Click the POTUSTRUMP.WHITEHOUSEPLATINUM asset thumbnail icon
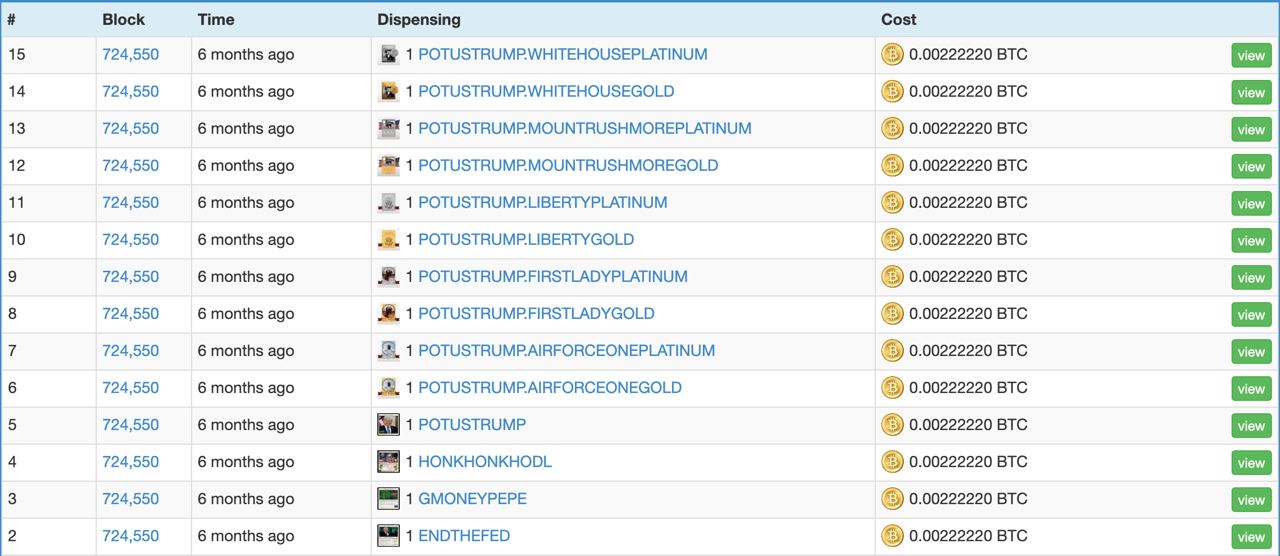1280x556 pixels. point(389,55)
